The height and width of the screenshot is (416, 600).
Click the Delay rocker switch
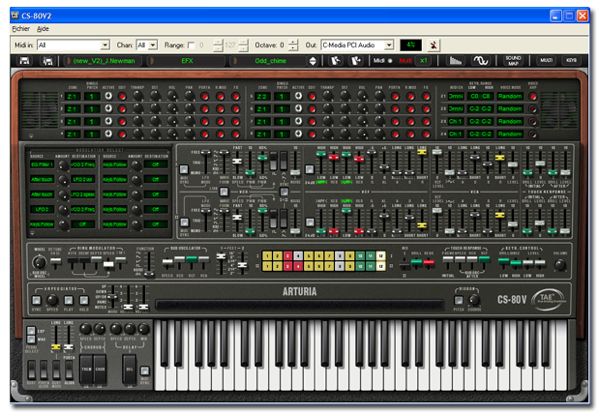[x=129, y=369]
